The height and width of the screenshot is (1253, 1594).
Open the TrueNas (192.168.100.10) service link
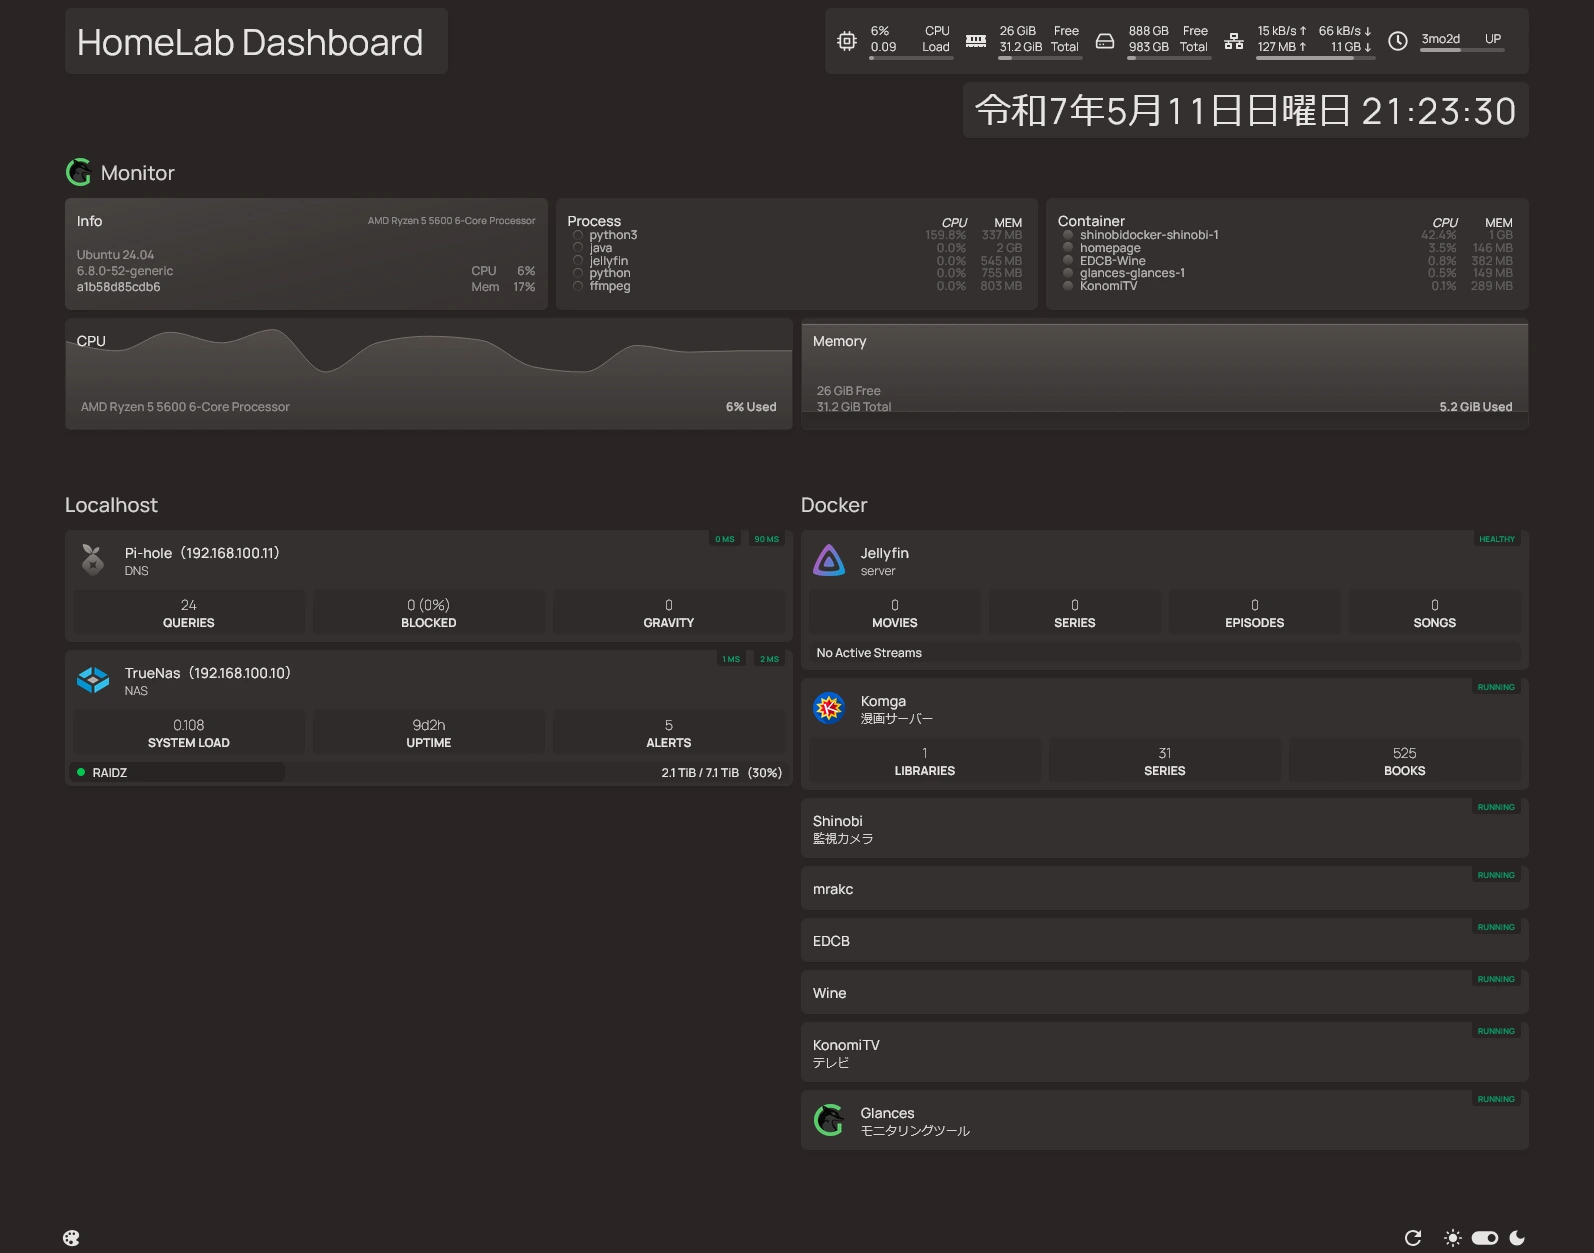click(208, 673)
